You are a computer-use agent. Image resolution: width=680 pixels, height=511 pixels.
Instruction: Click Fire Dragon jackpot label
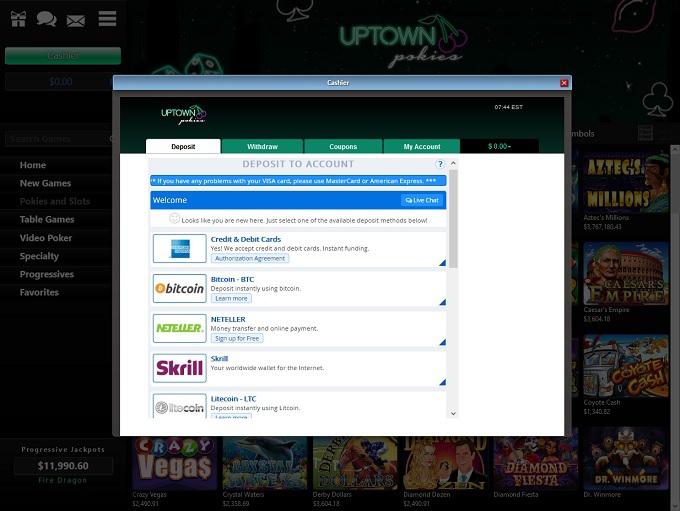click(x=62, y=480)
